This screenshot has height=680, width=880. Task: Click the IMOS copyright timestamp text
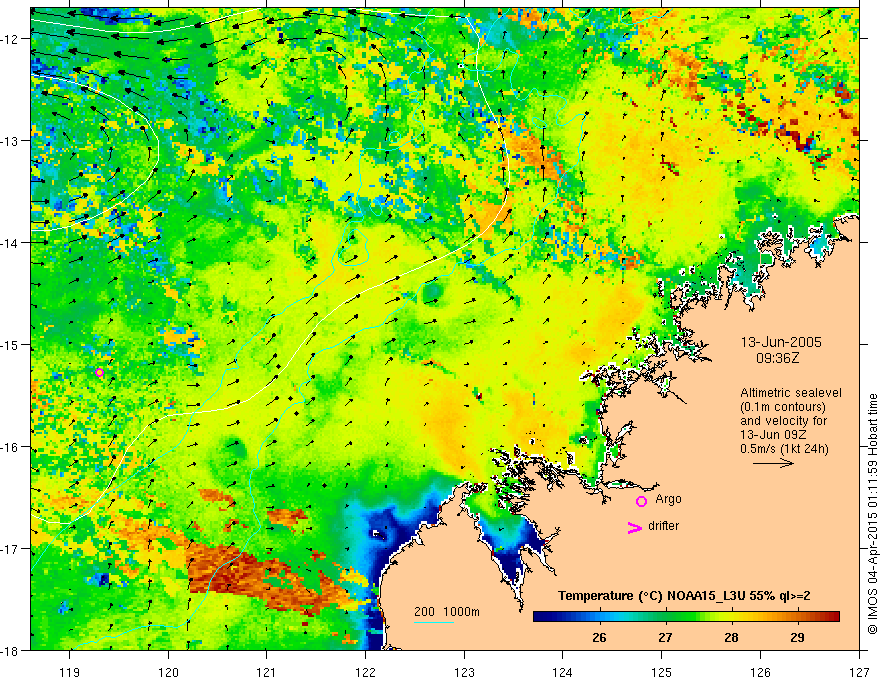(872, 514)
